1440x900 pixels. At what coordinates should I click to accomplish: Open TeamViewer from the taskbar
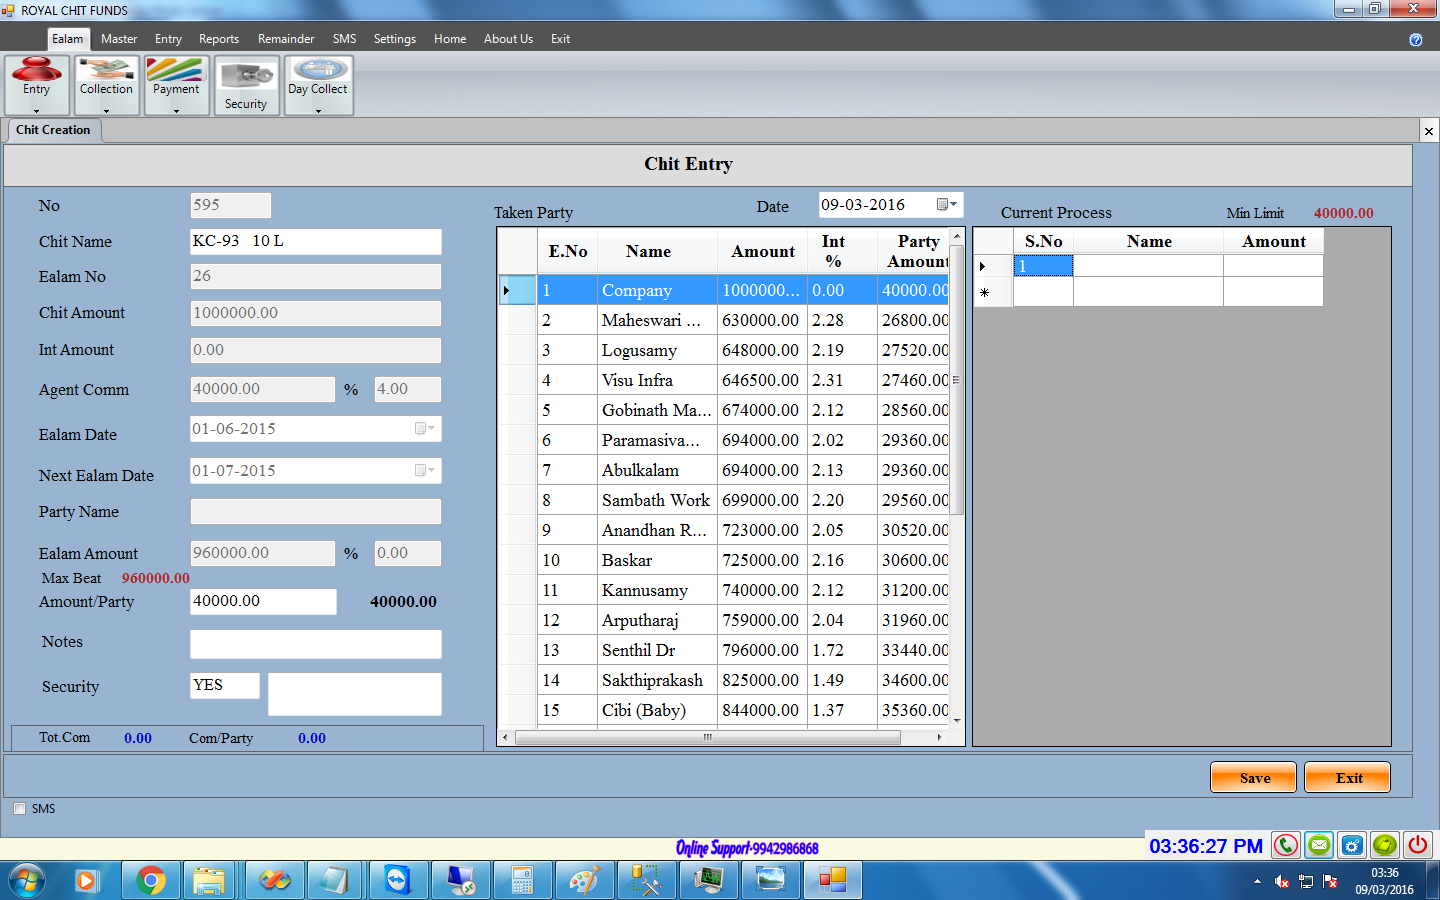click(398, 881)
